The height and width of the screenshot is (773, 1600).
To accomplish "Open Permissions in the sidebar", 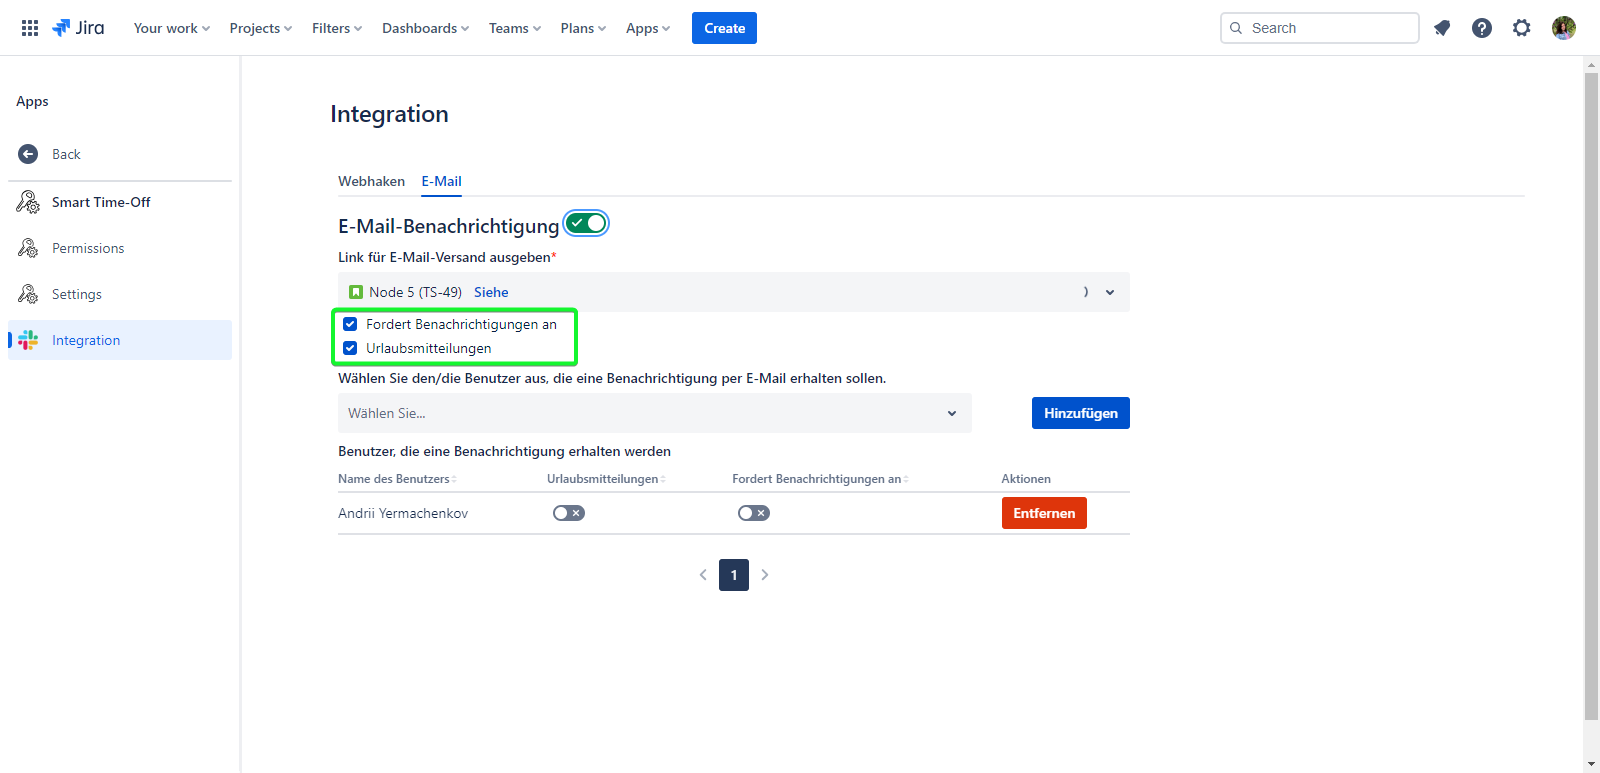I will 88,248.
